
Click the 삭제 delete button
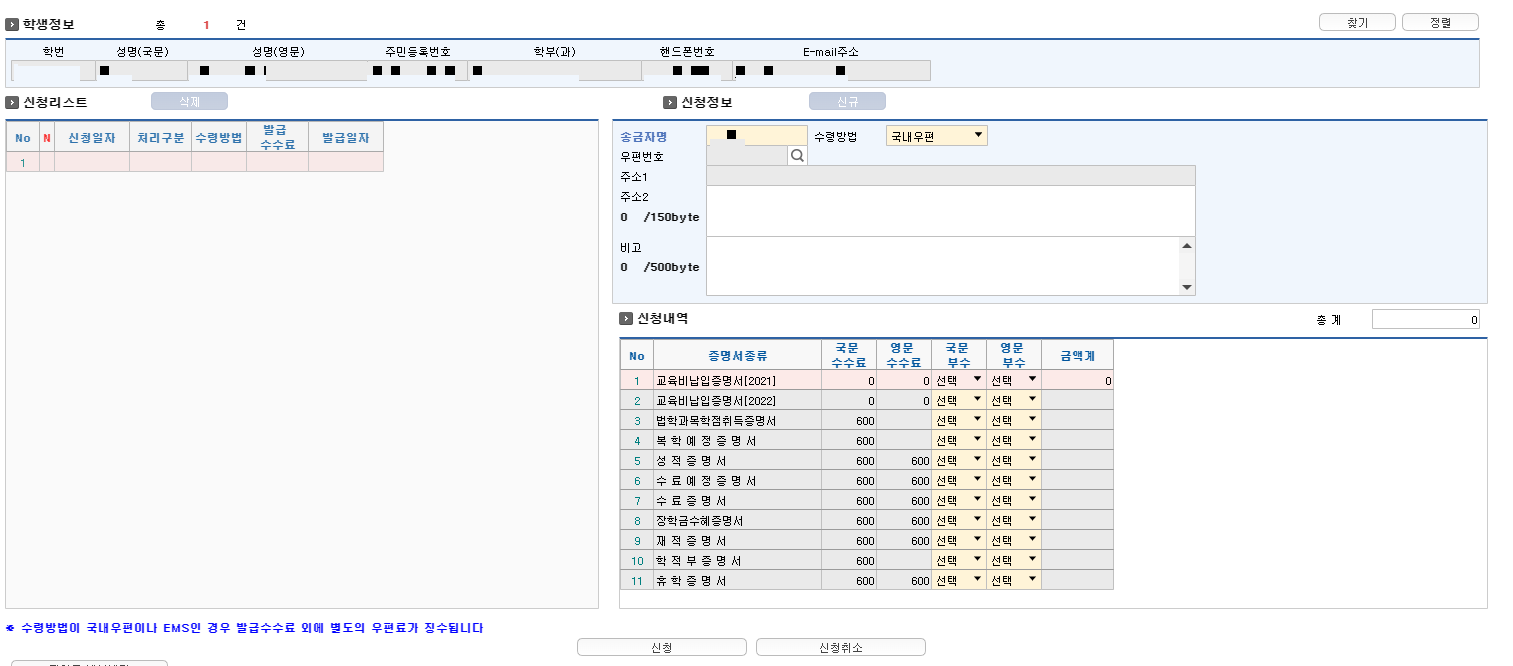[189, 100]
